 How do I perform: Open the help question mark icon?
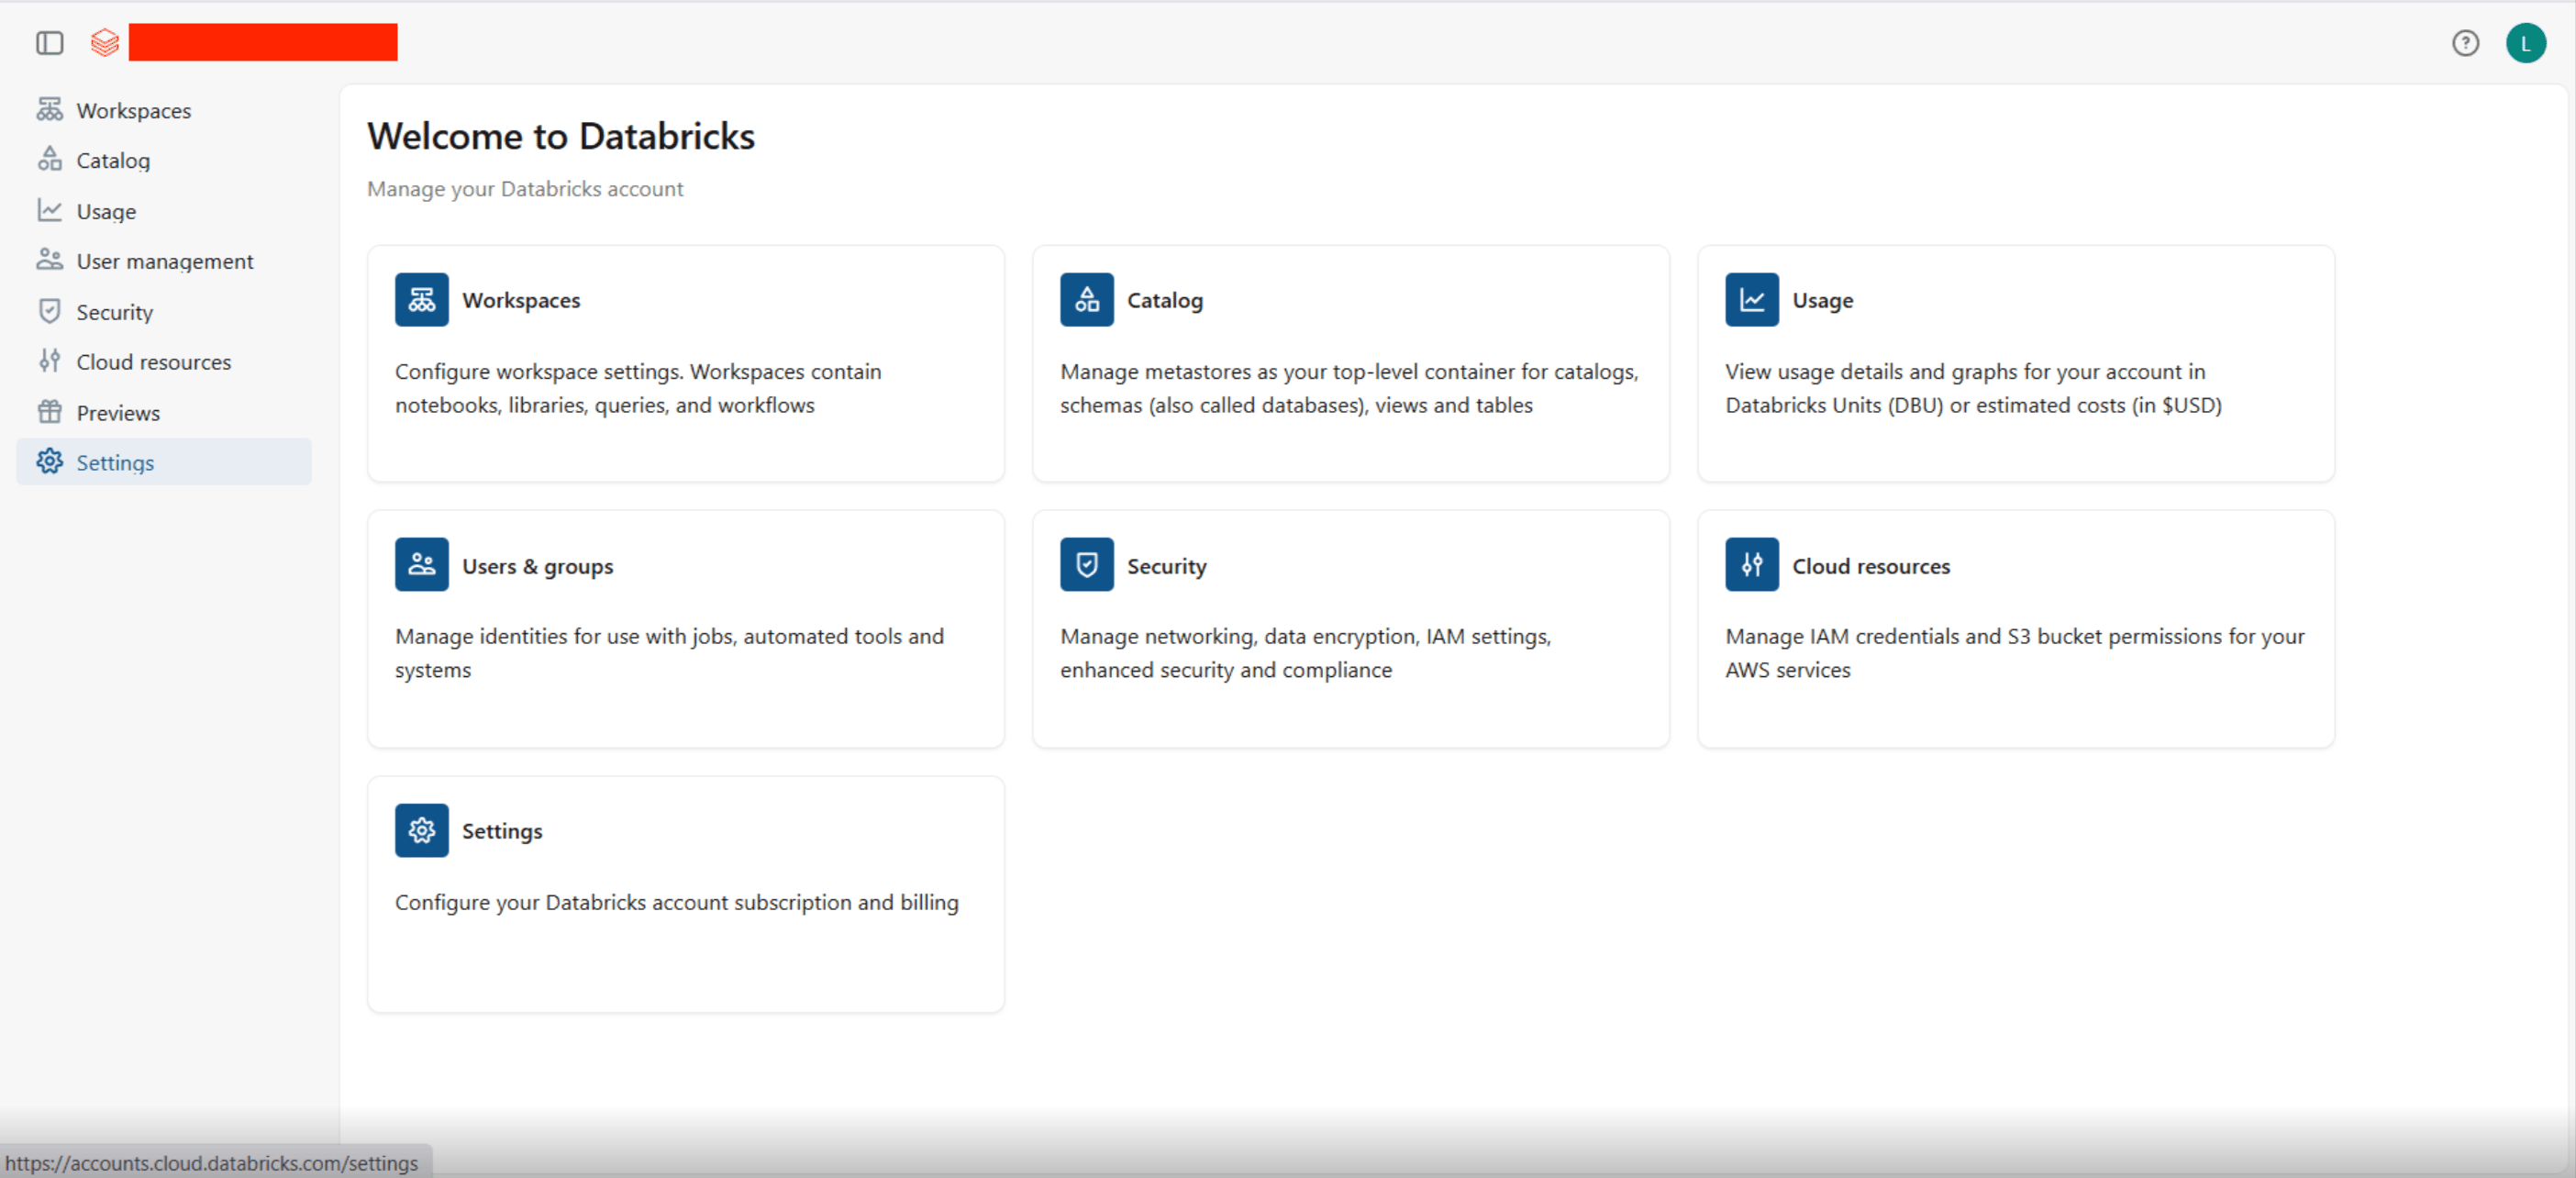click(x=2465, y=43)
